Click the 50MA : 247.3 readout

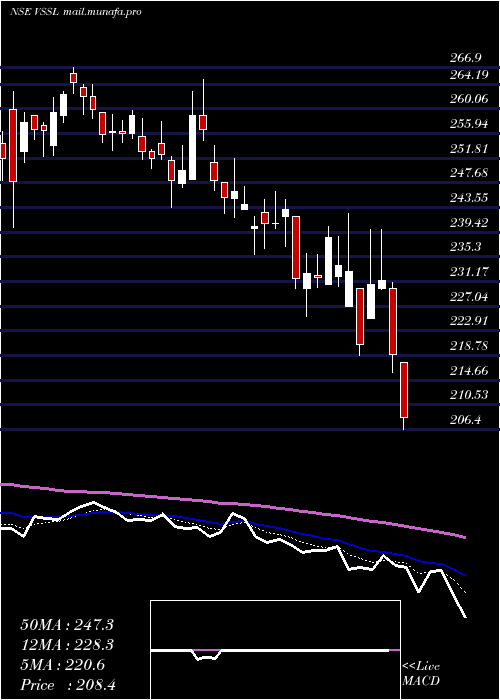(x=67, y=625)
